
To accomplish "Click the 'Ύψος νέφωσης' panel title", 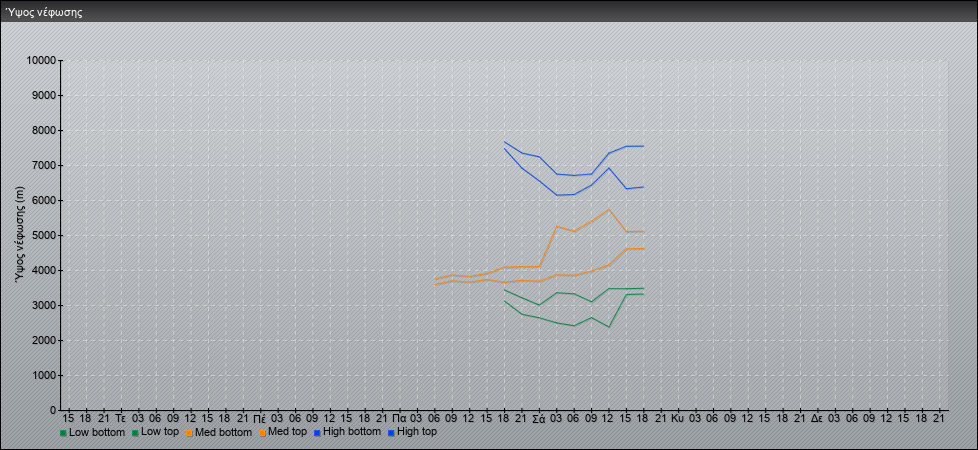I will click(44, 12).
